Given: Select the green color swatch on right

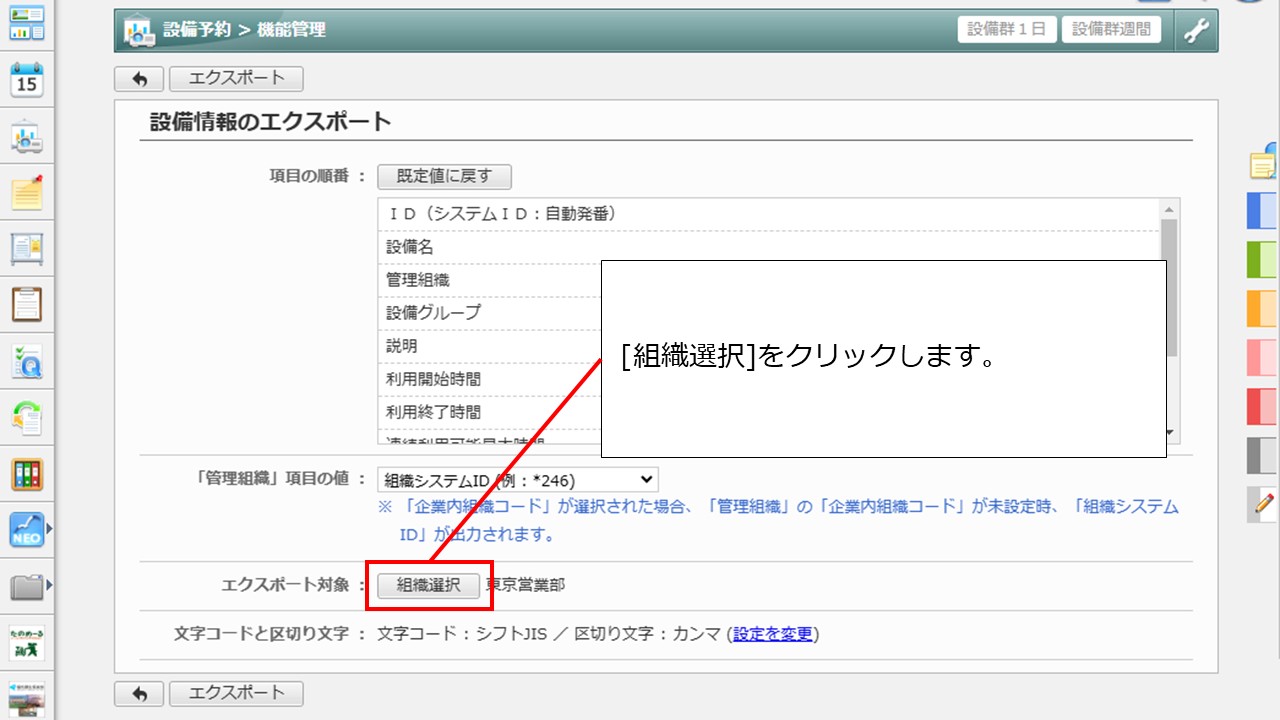Looking at the screenshot, I should pos(1262,259).
